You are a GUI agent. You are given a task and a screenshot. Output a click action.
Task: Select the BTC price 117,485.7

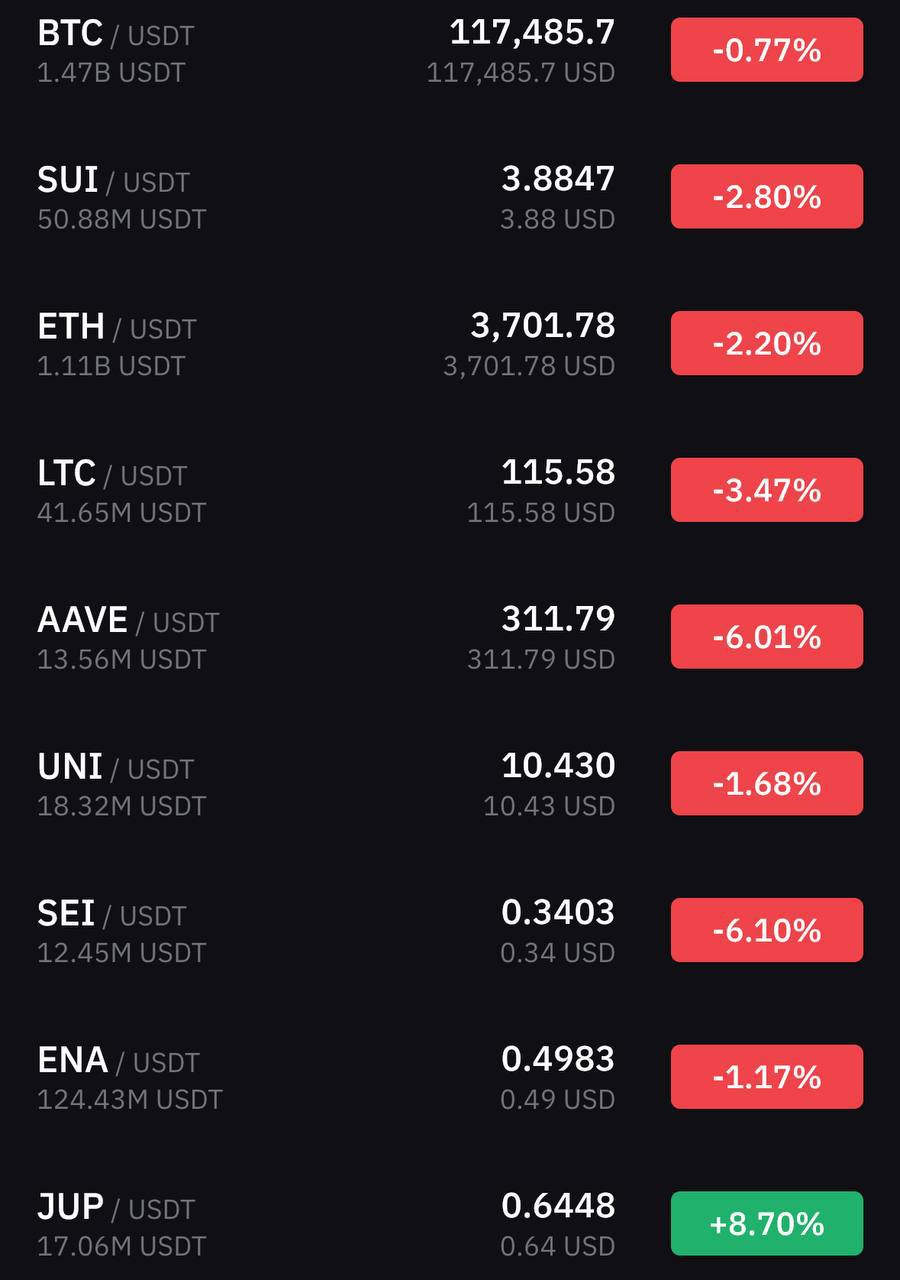532,33
